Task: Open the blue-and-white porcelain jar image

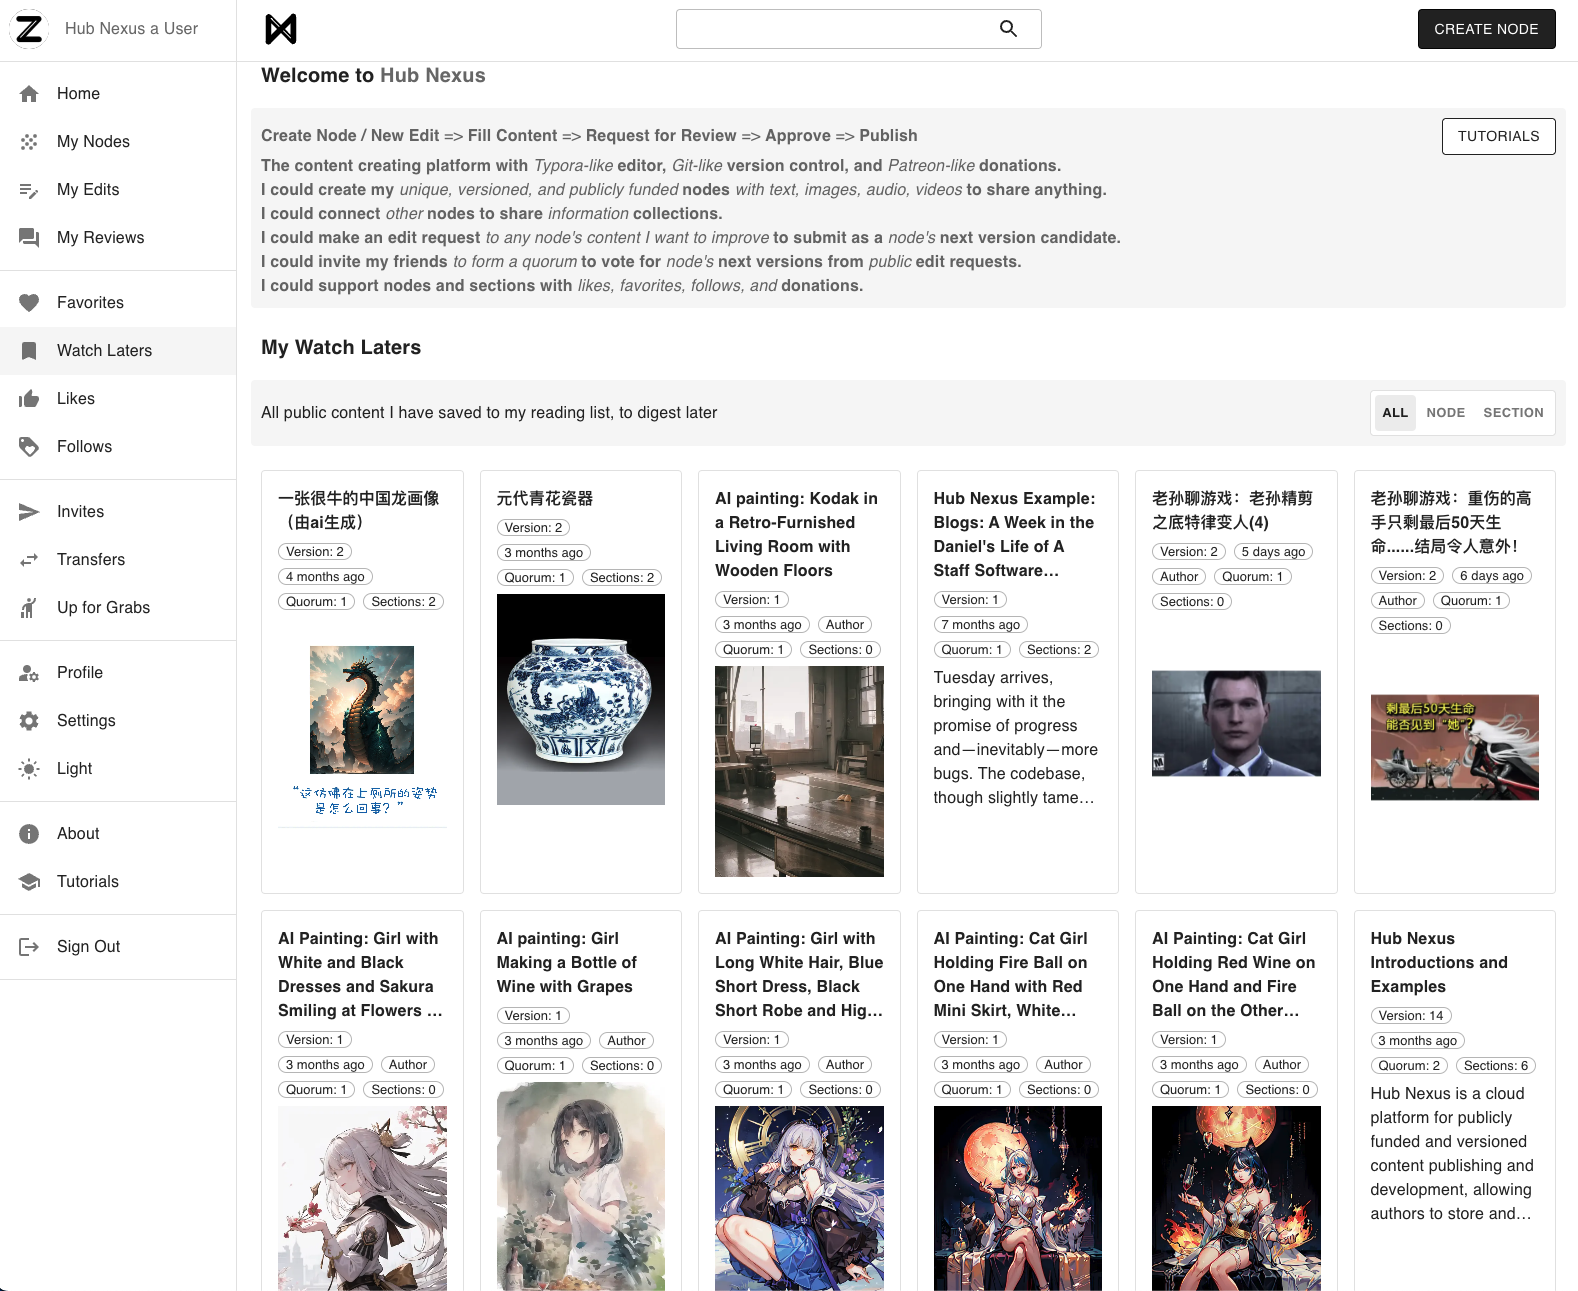Action: pos(581,699)
